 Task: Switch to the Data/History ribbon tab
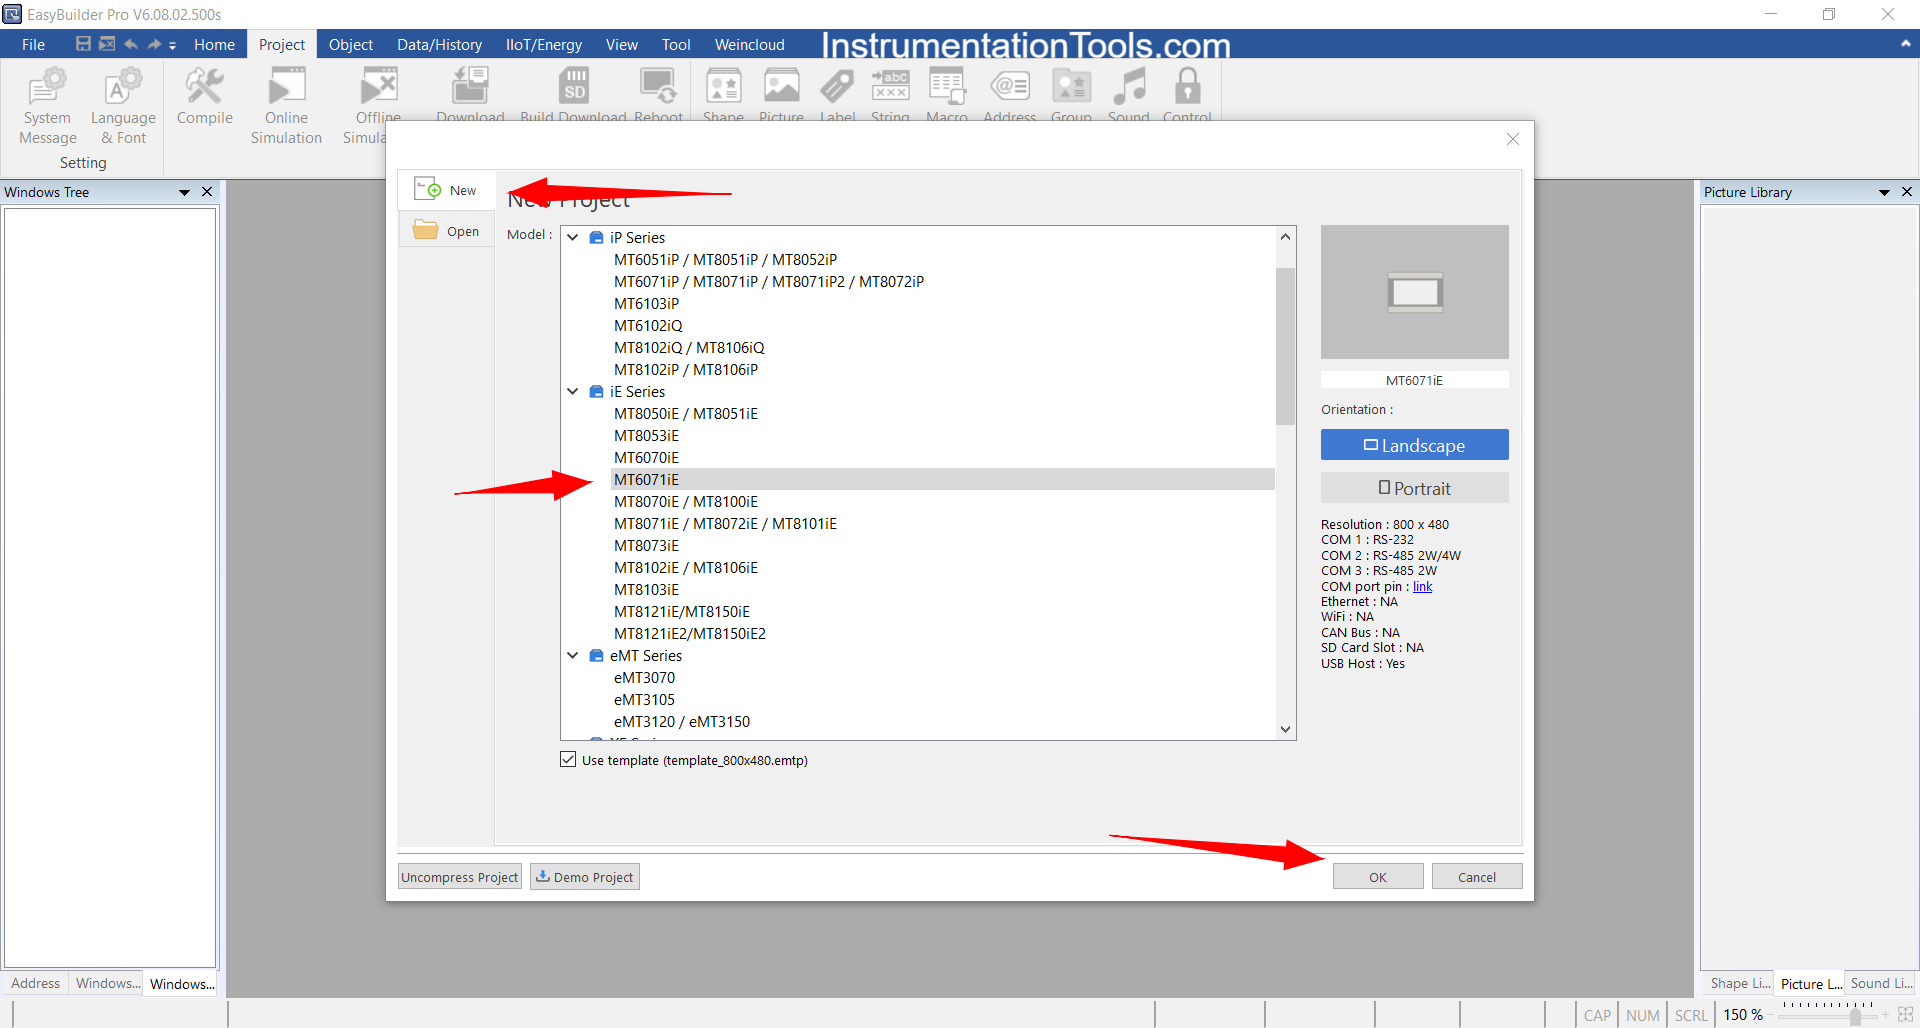click(439, 44)
